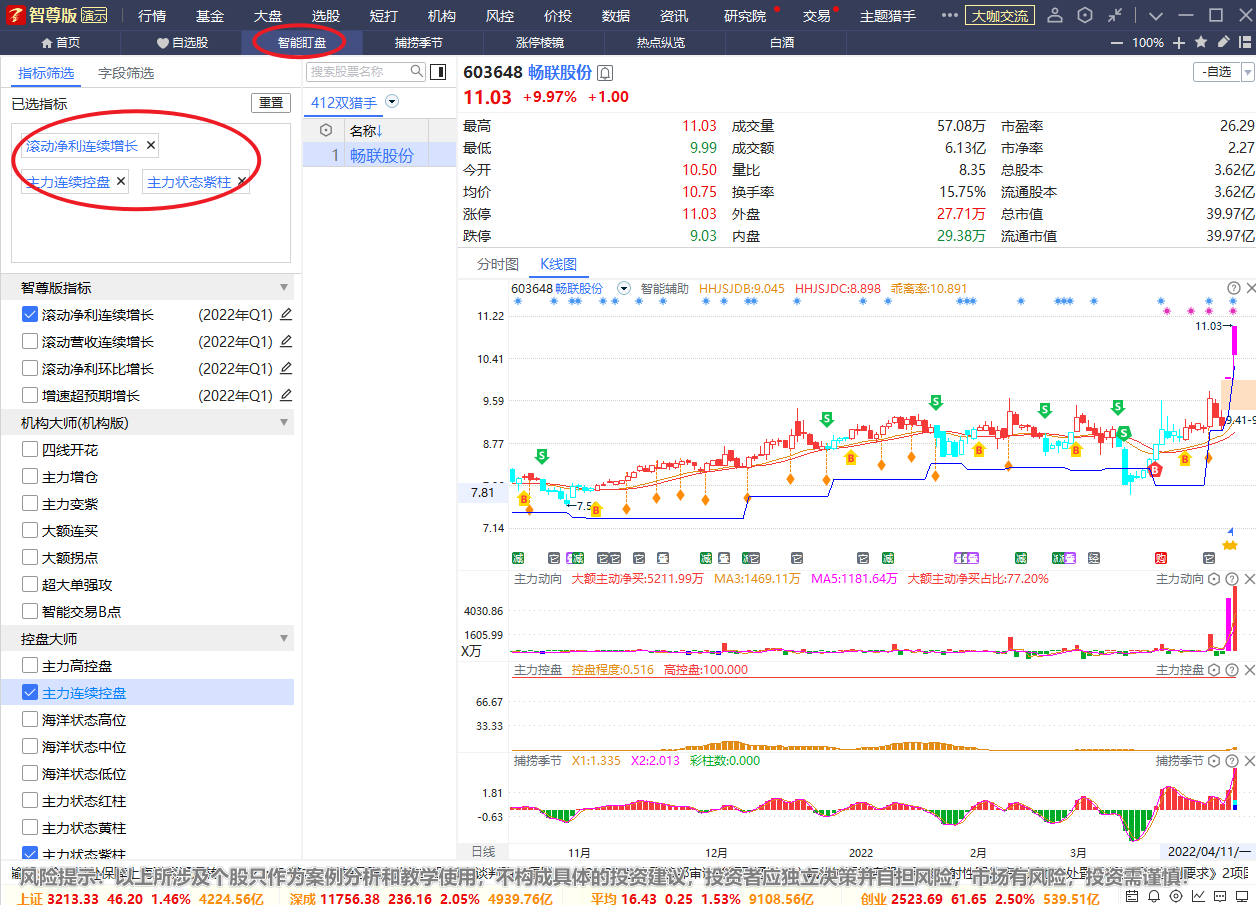This screenshot has height=905, width=1256.
Task: Zoom in with the plus icon beside 100%
Action: click(x=1179, y=43)
